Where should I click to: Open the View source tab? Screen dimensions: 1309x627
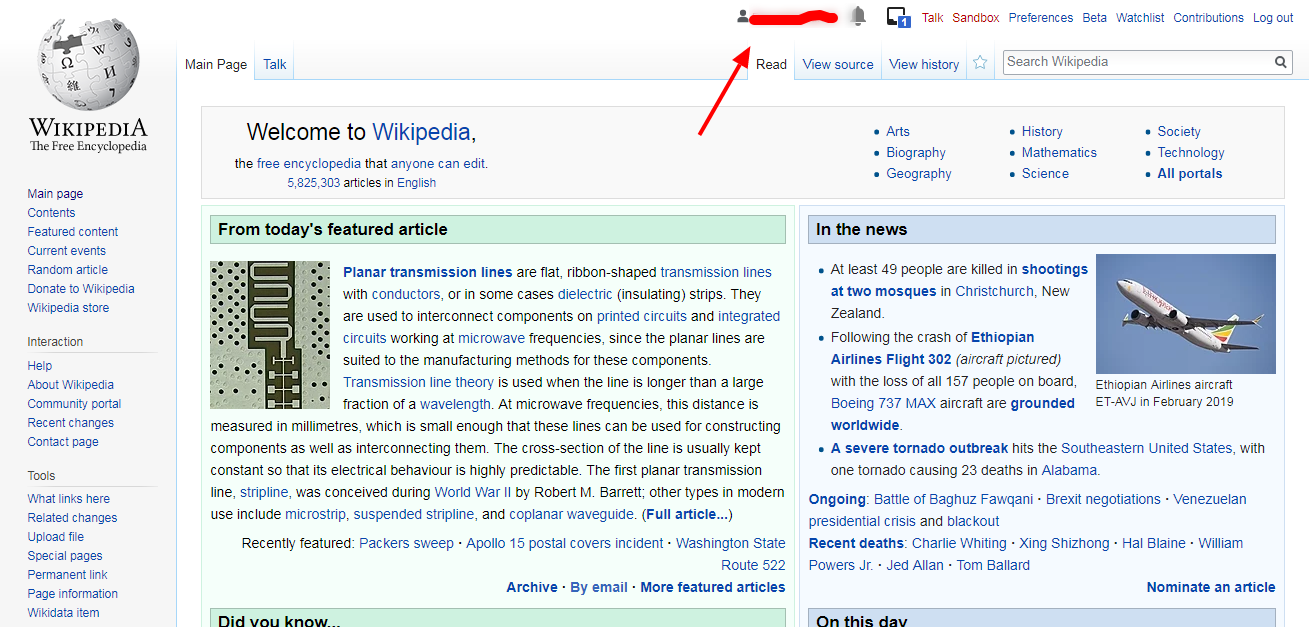(838, 64)
